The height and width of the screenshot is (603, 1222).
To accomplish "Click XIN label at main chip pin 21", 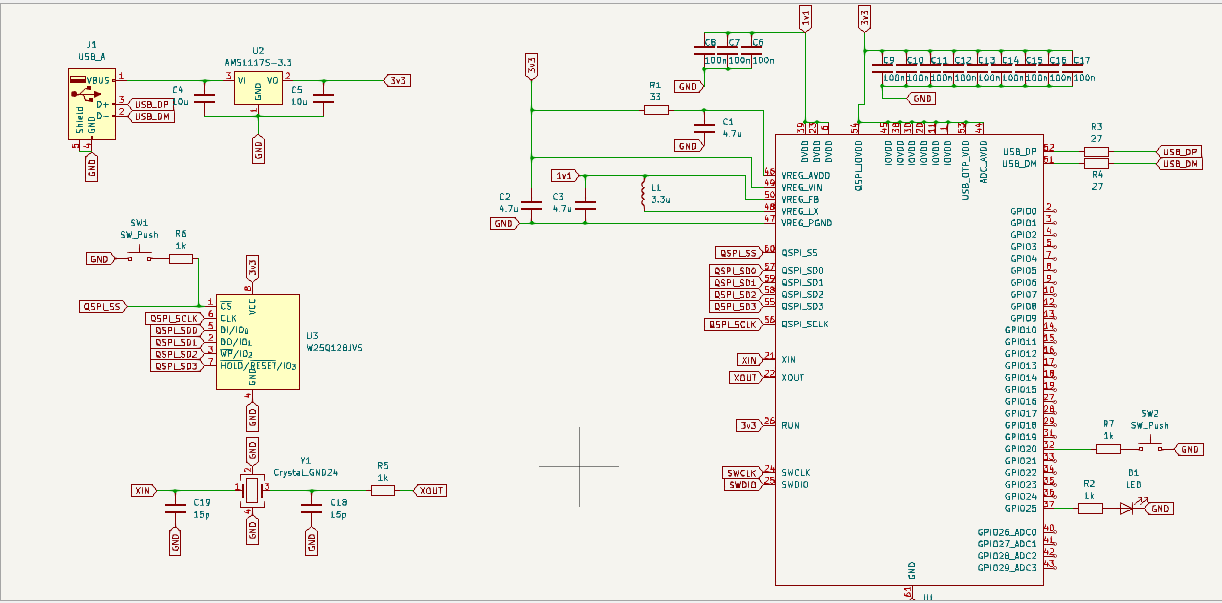I will pyautogui.click(x=750, y=360).
